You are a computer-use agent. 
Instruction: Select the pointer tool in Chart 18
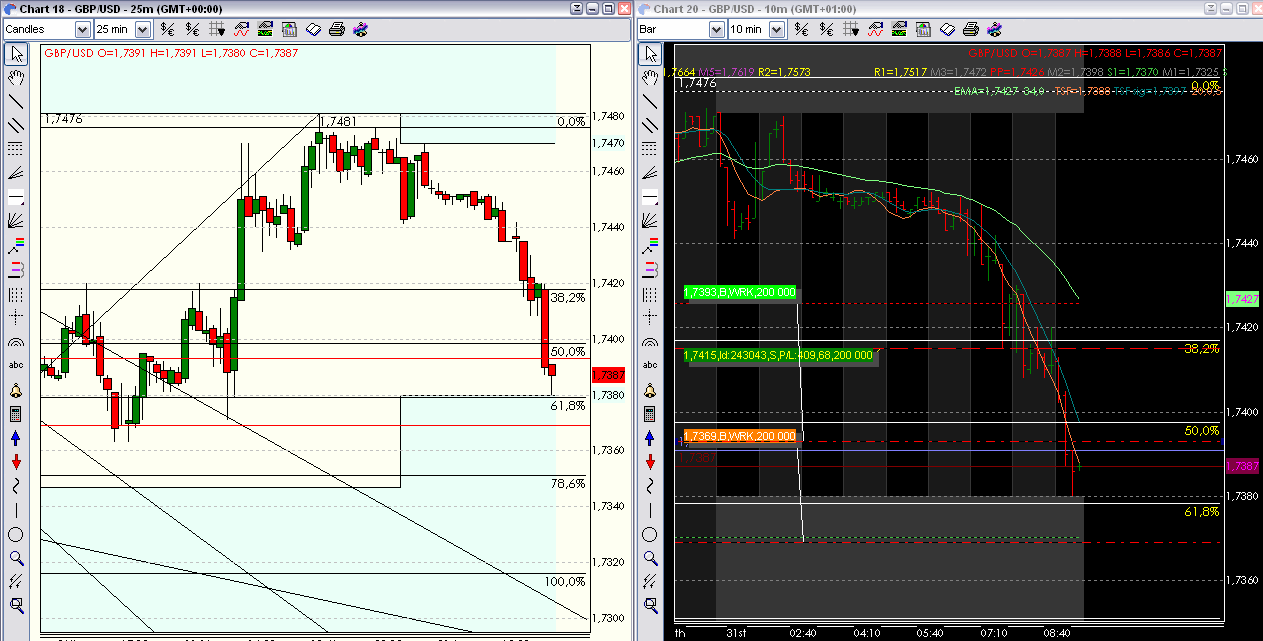pos(16,53)
